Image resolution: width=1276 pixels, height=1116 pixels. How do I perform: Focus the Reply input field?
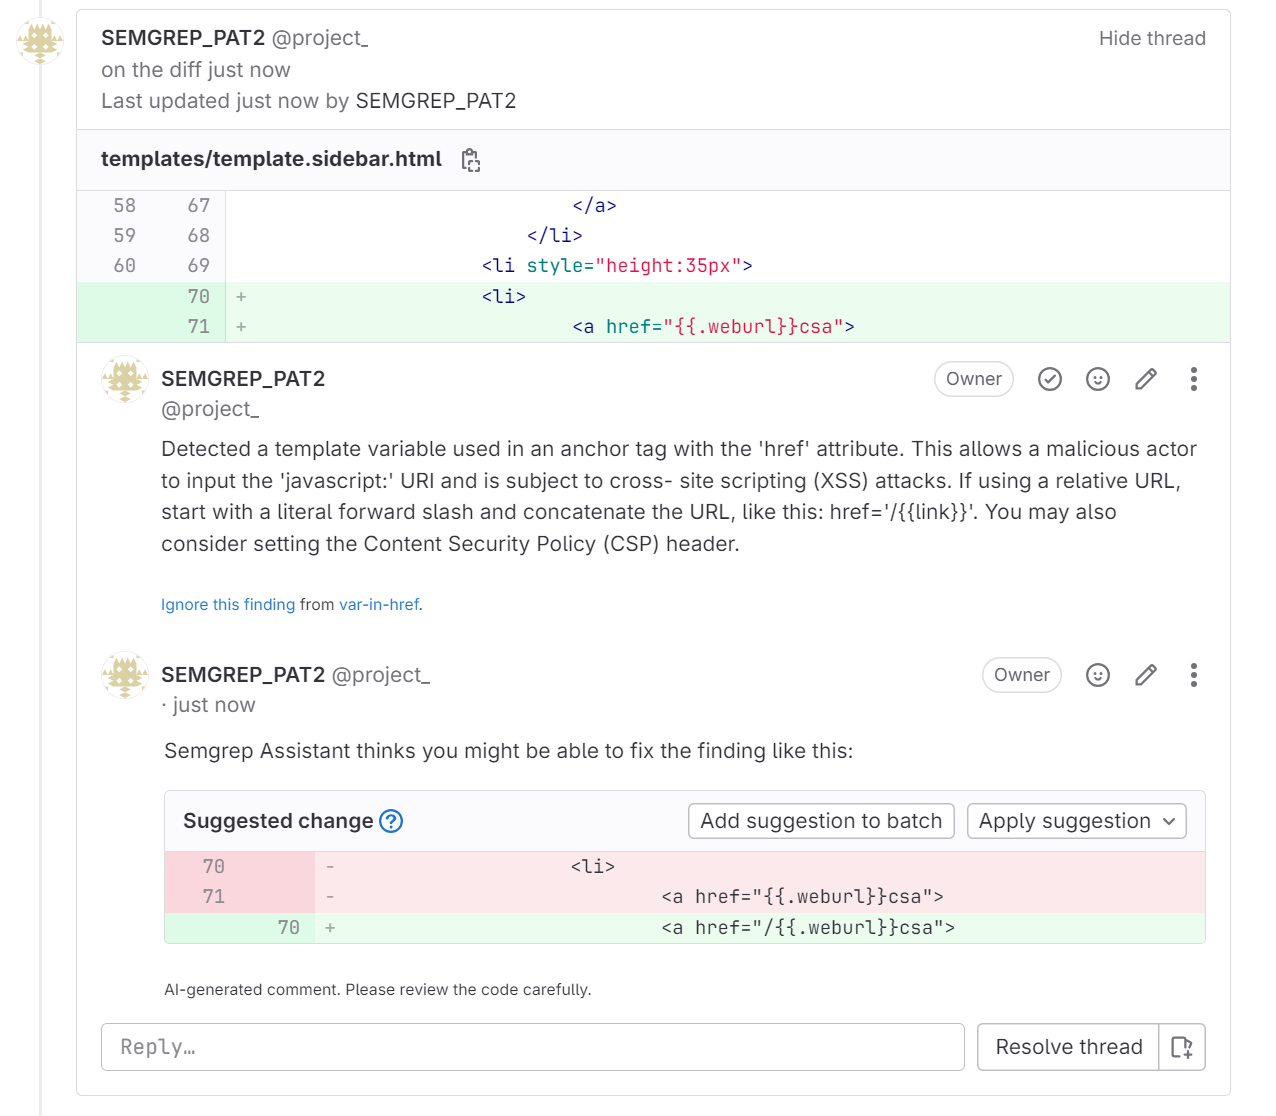coord(533,1047)
